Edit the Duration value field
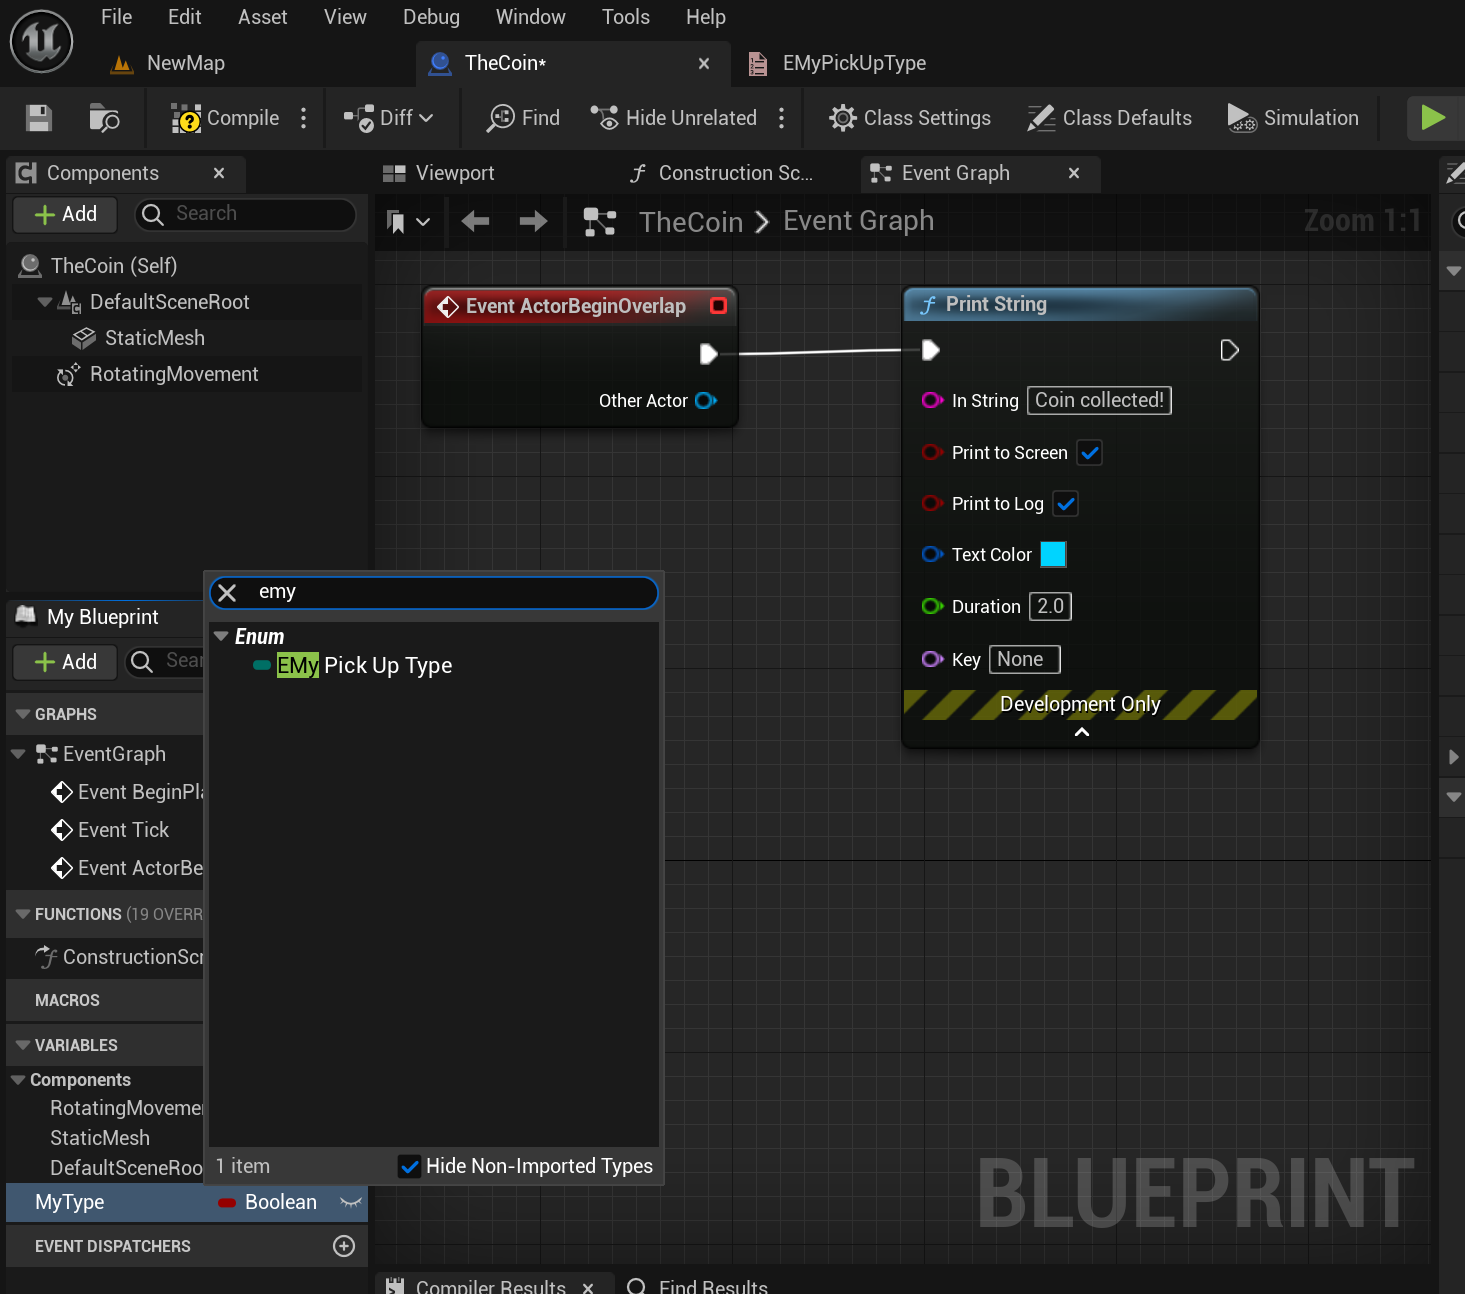1465x1294 pixels. (1050, 606)
